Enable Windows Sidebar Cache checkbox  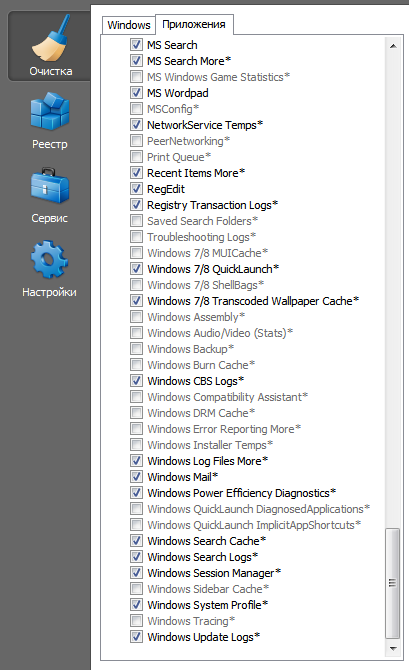tap(136, 589)
